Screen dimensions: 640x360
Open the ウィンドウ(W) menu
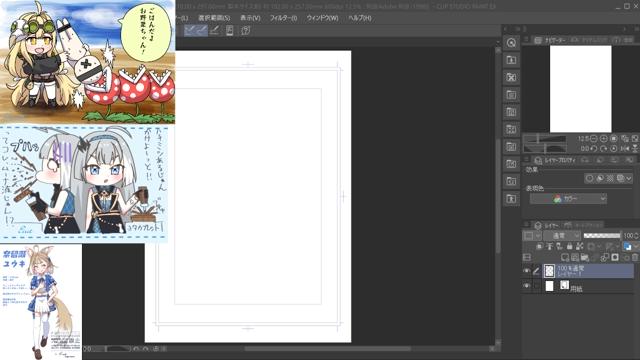(x=322, y=18)
